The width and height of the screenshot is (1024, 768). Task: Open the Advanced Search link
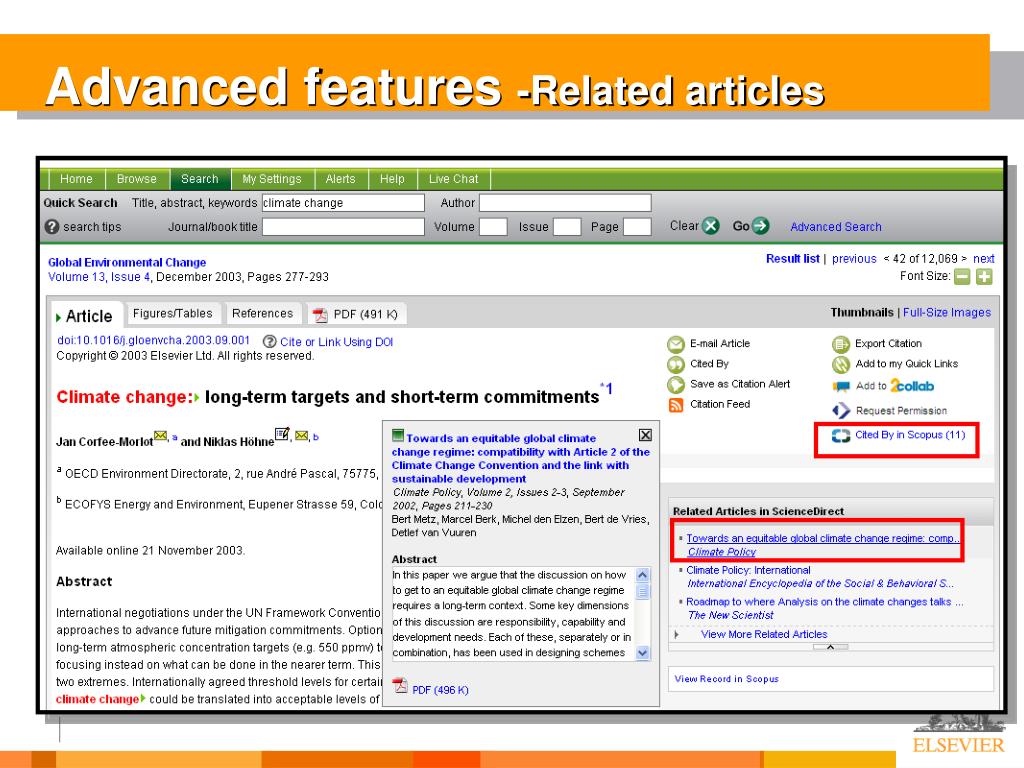(x=835, y=227)
